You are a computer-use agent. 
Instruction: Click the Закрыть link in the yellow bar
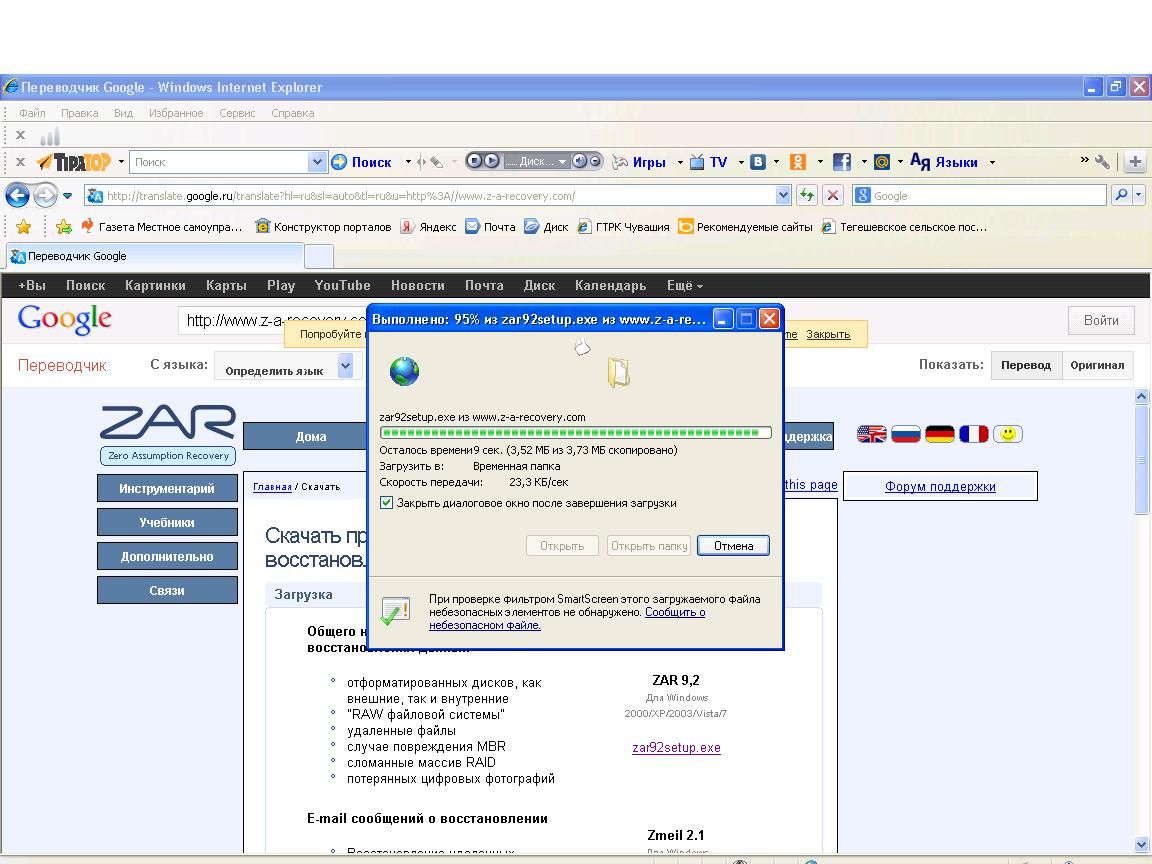pyautogui.click(x=828, y=334)
